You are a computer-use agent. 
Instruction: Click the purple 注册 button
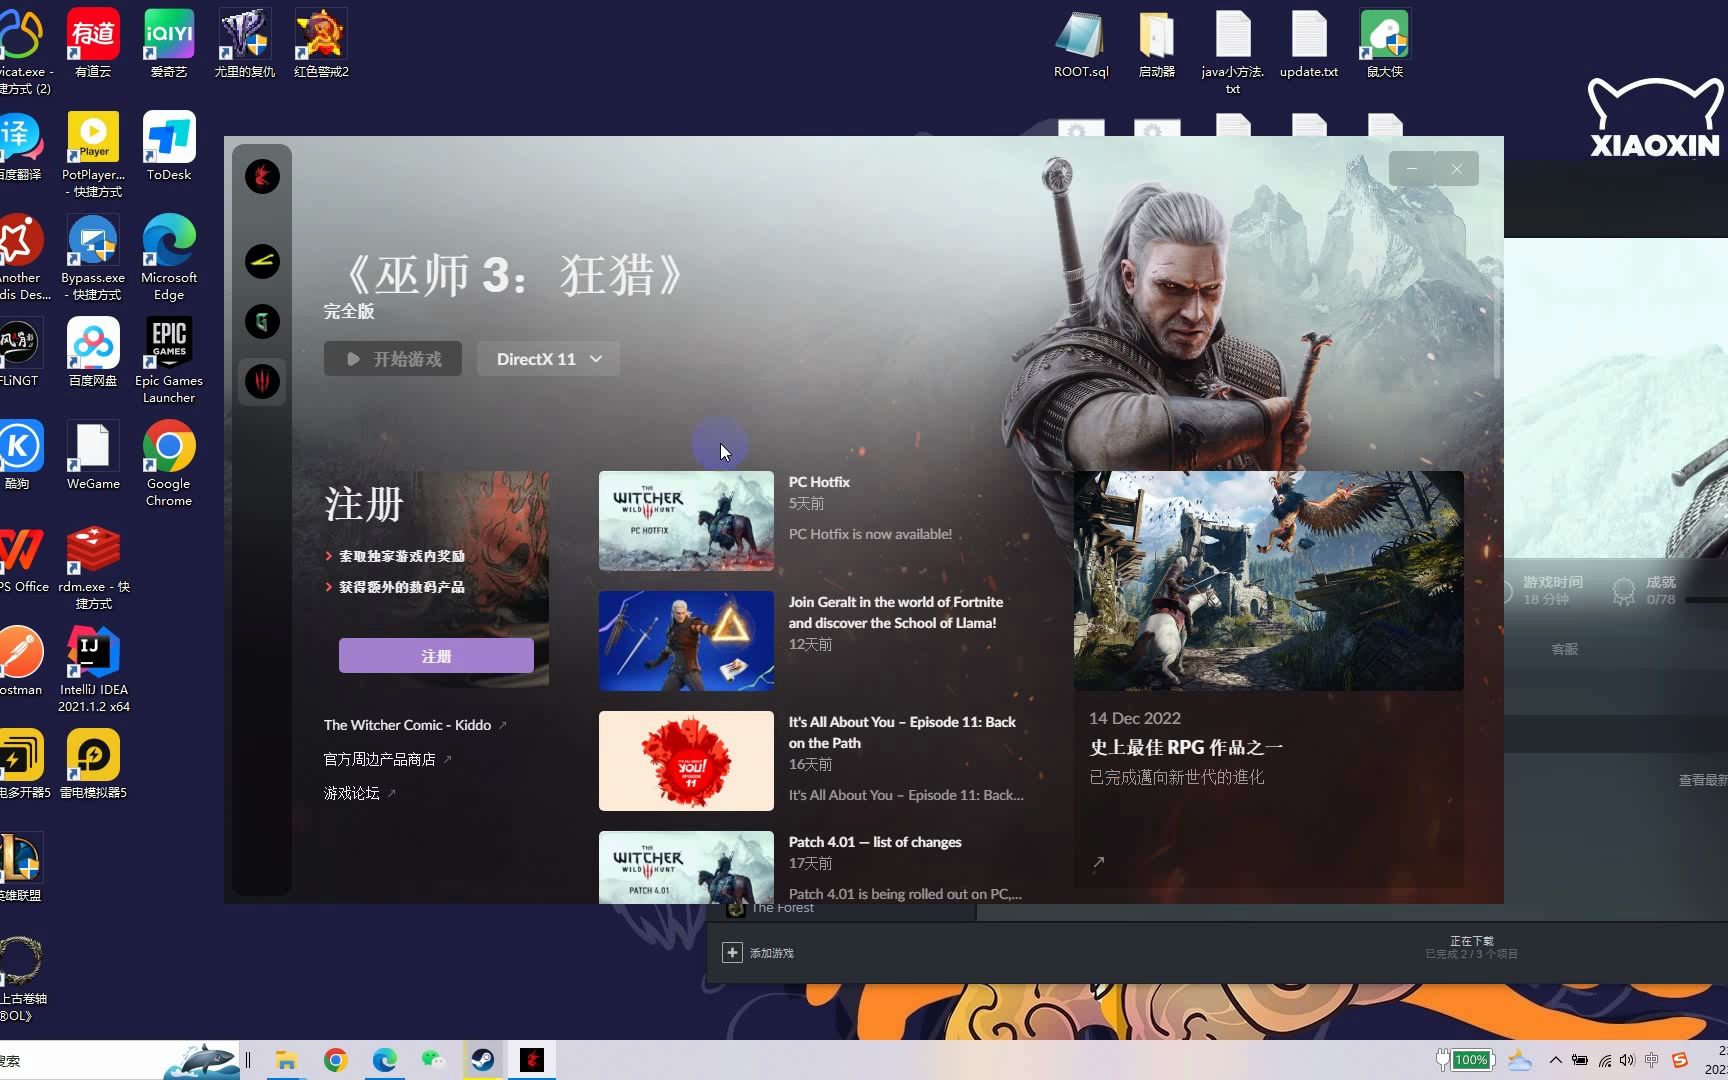pos(436,656)
